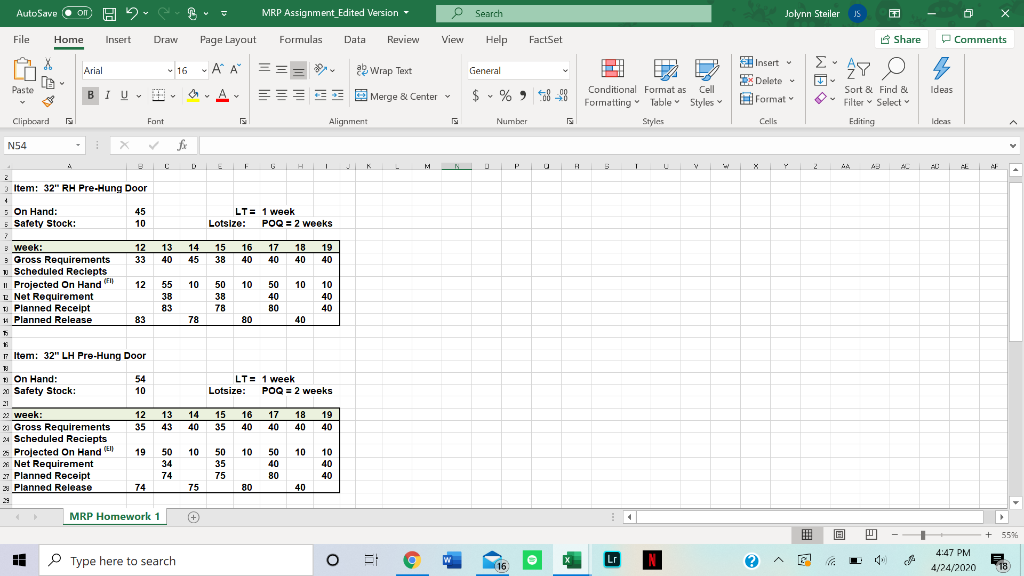Image resolution: width=1024 pixels, height=576 pixels.
Task: Toggle AutoSave switch
Action: (77, 13)
